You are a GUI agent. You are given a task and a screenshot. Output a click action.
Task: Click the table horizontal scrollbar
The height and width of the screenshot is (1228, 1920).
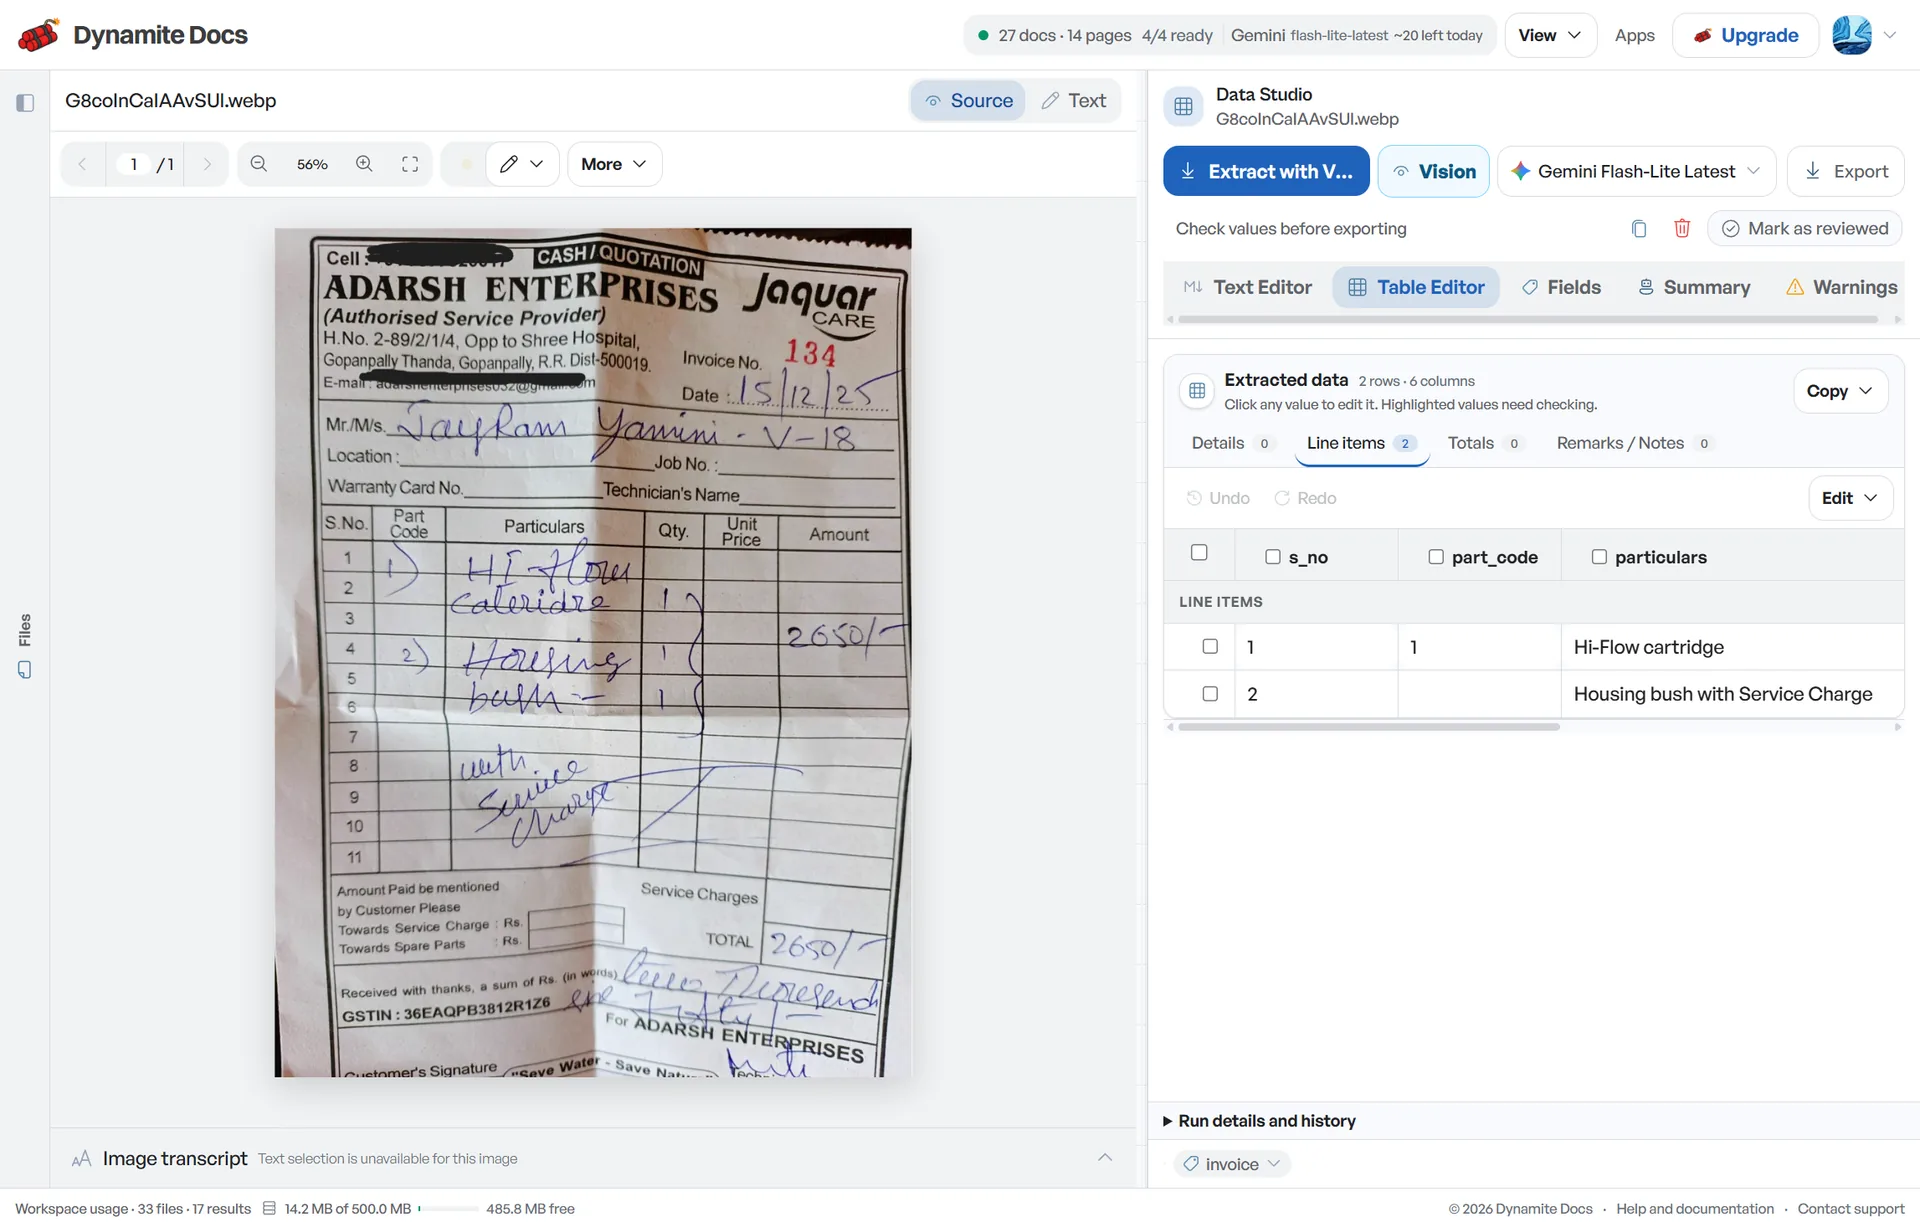[1368, 727]
